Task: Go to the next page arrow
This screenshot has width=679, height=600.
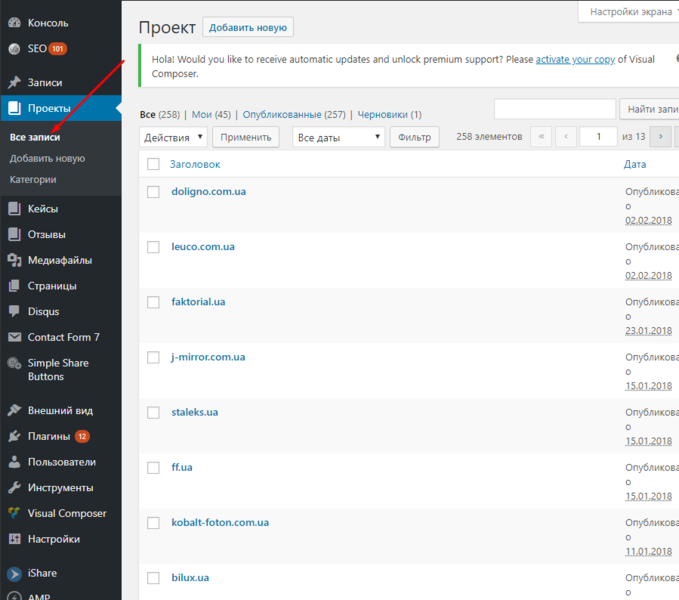Action: 660,137
